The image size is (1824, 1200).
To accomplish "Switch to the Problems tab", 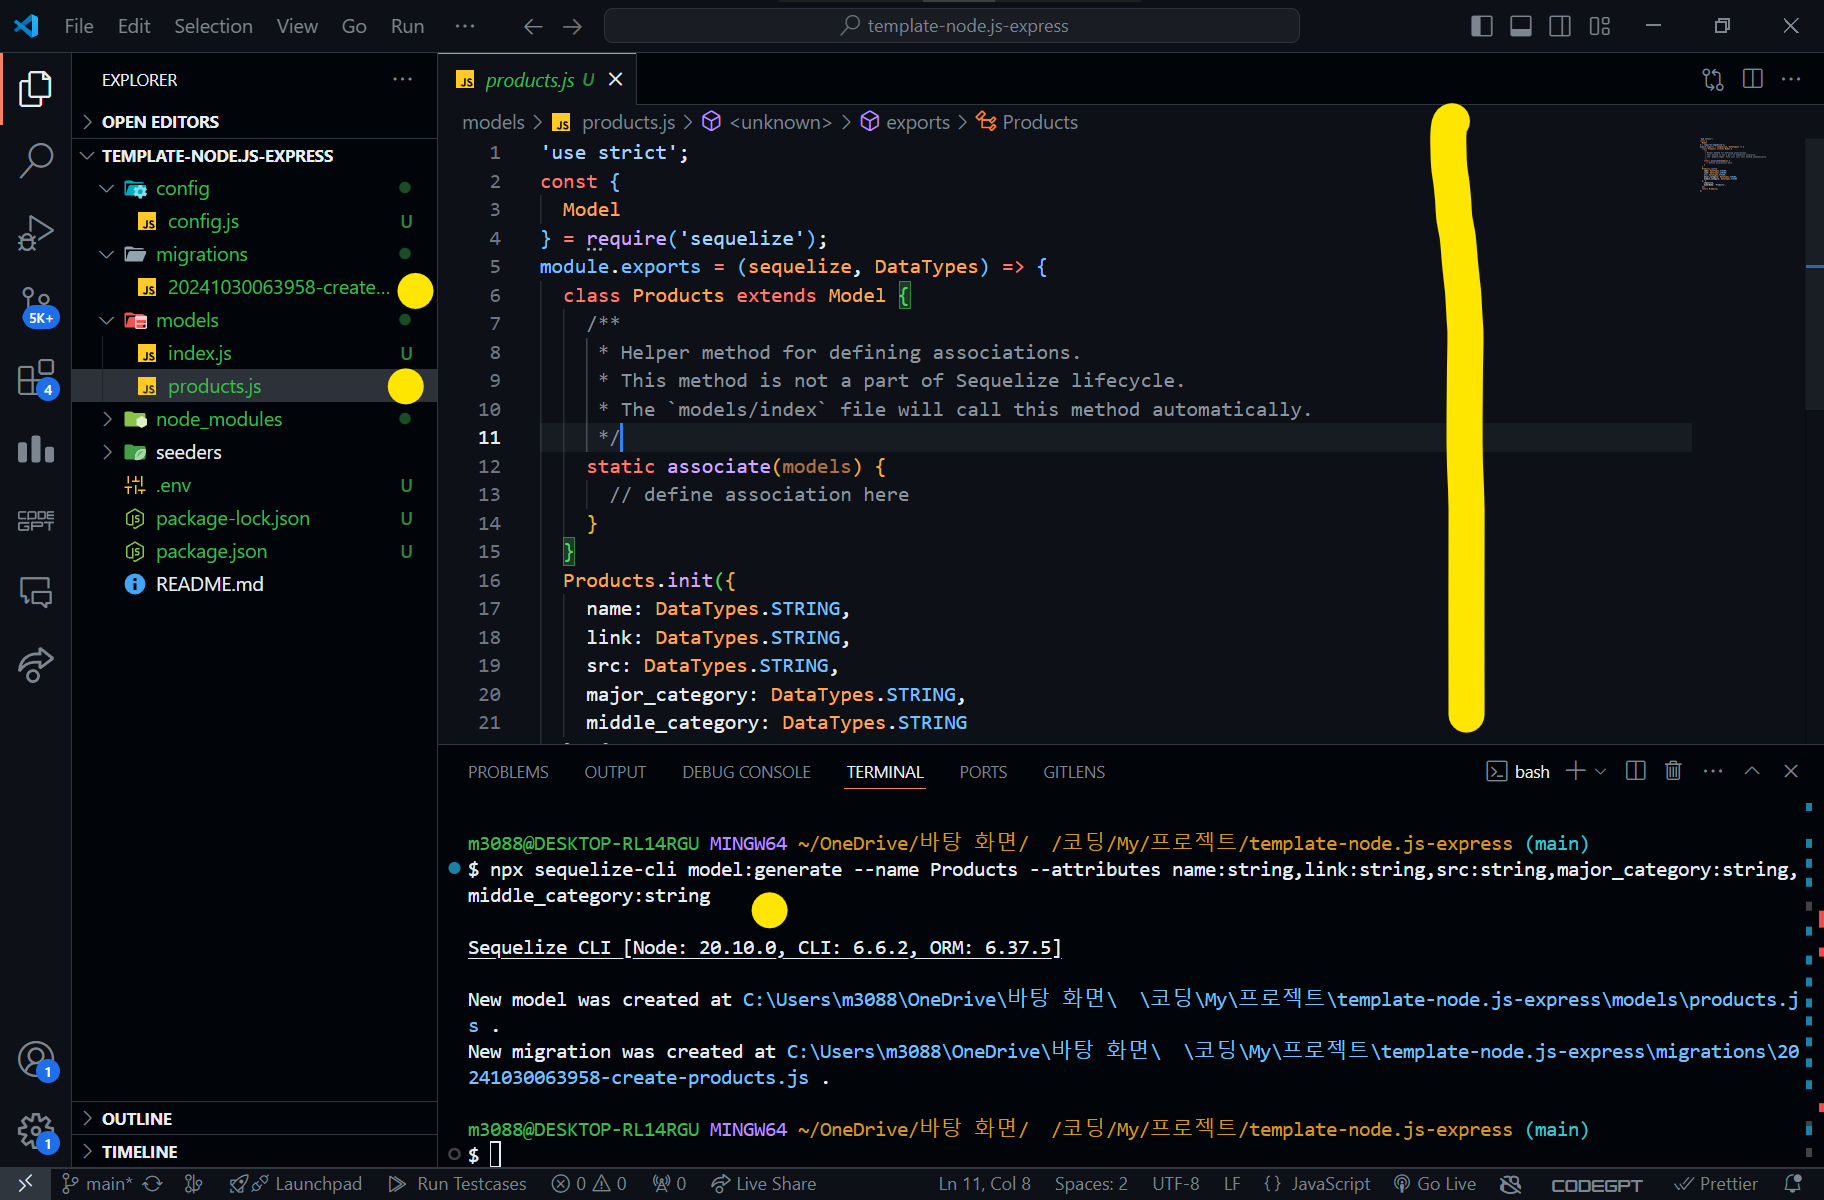I will pyautogui.click(x=508, y=772).
